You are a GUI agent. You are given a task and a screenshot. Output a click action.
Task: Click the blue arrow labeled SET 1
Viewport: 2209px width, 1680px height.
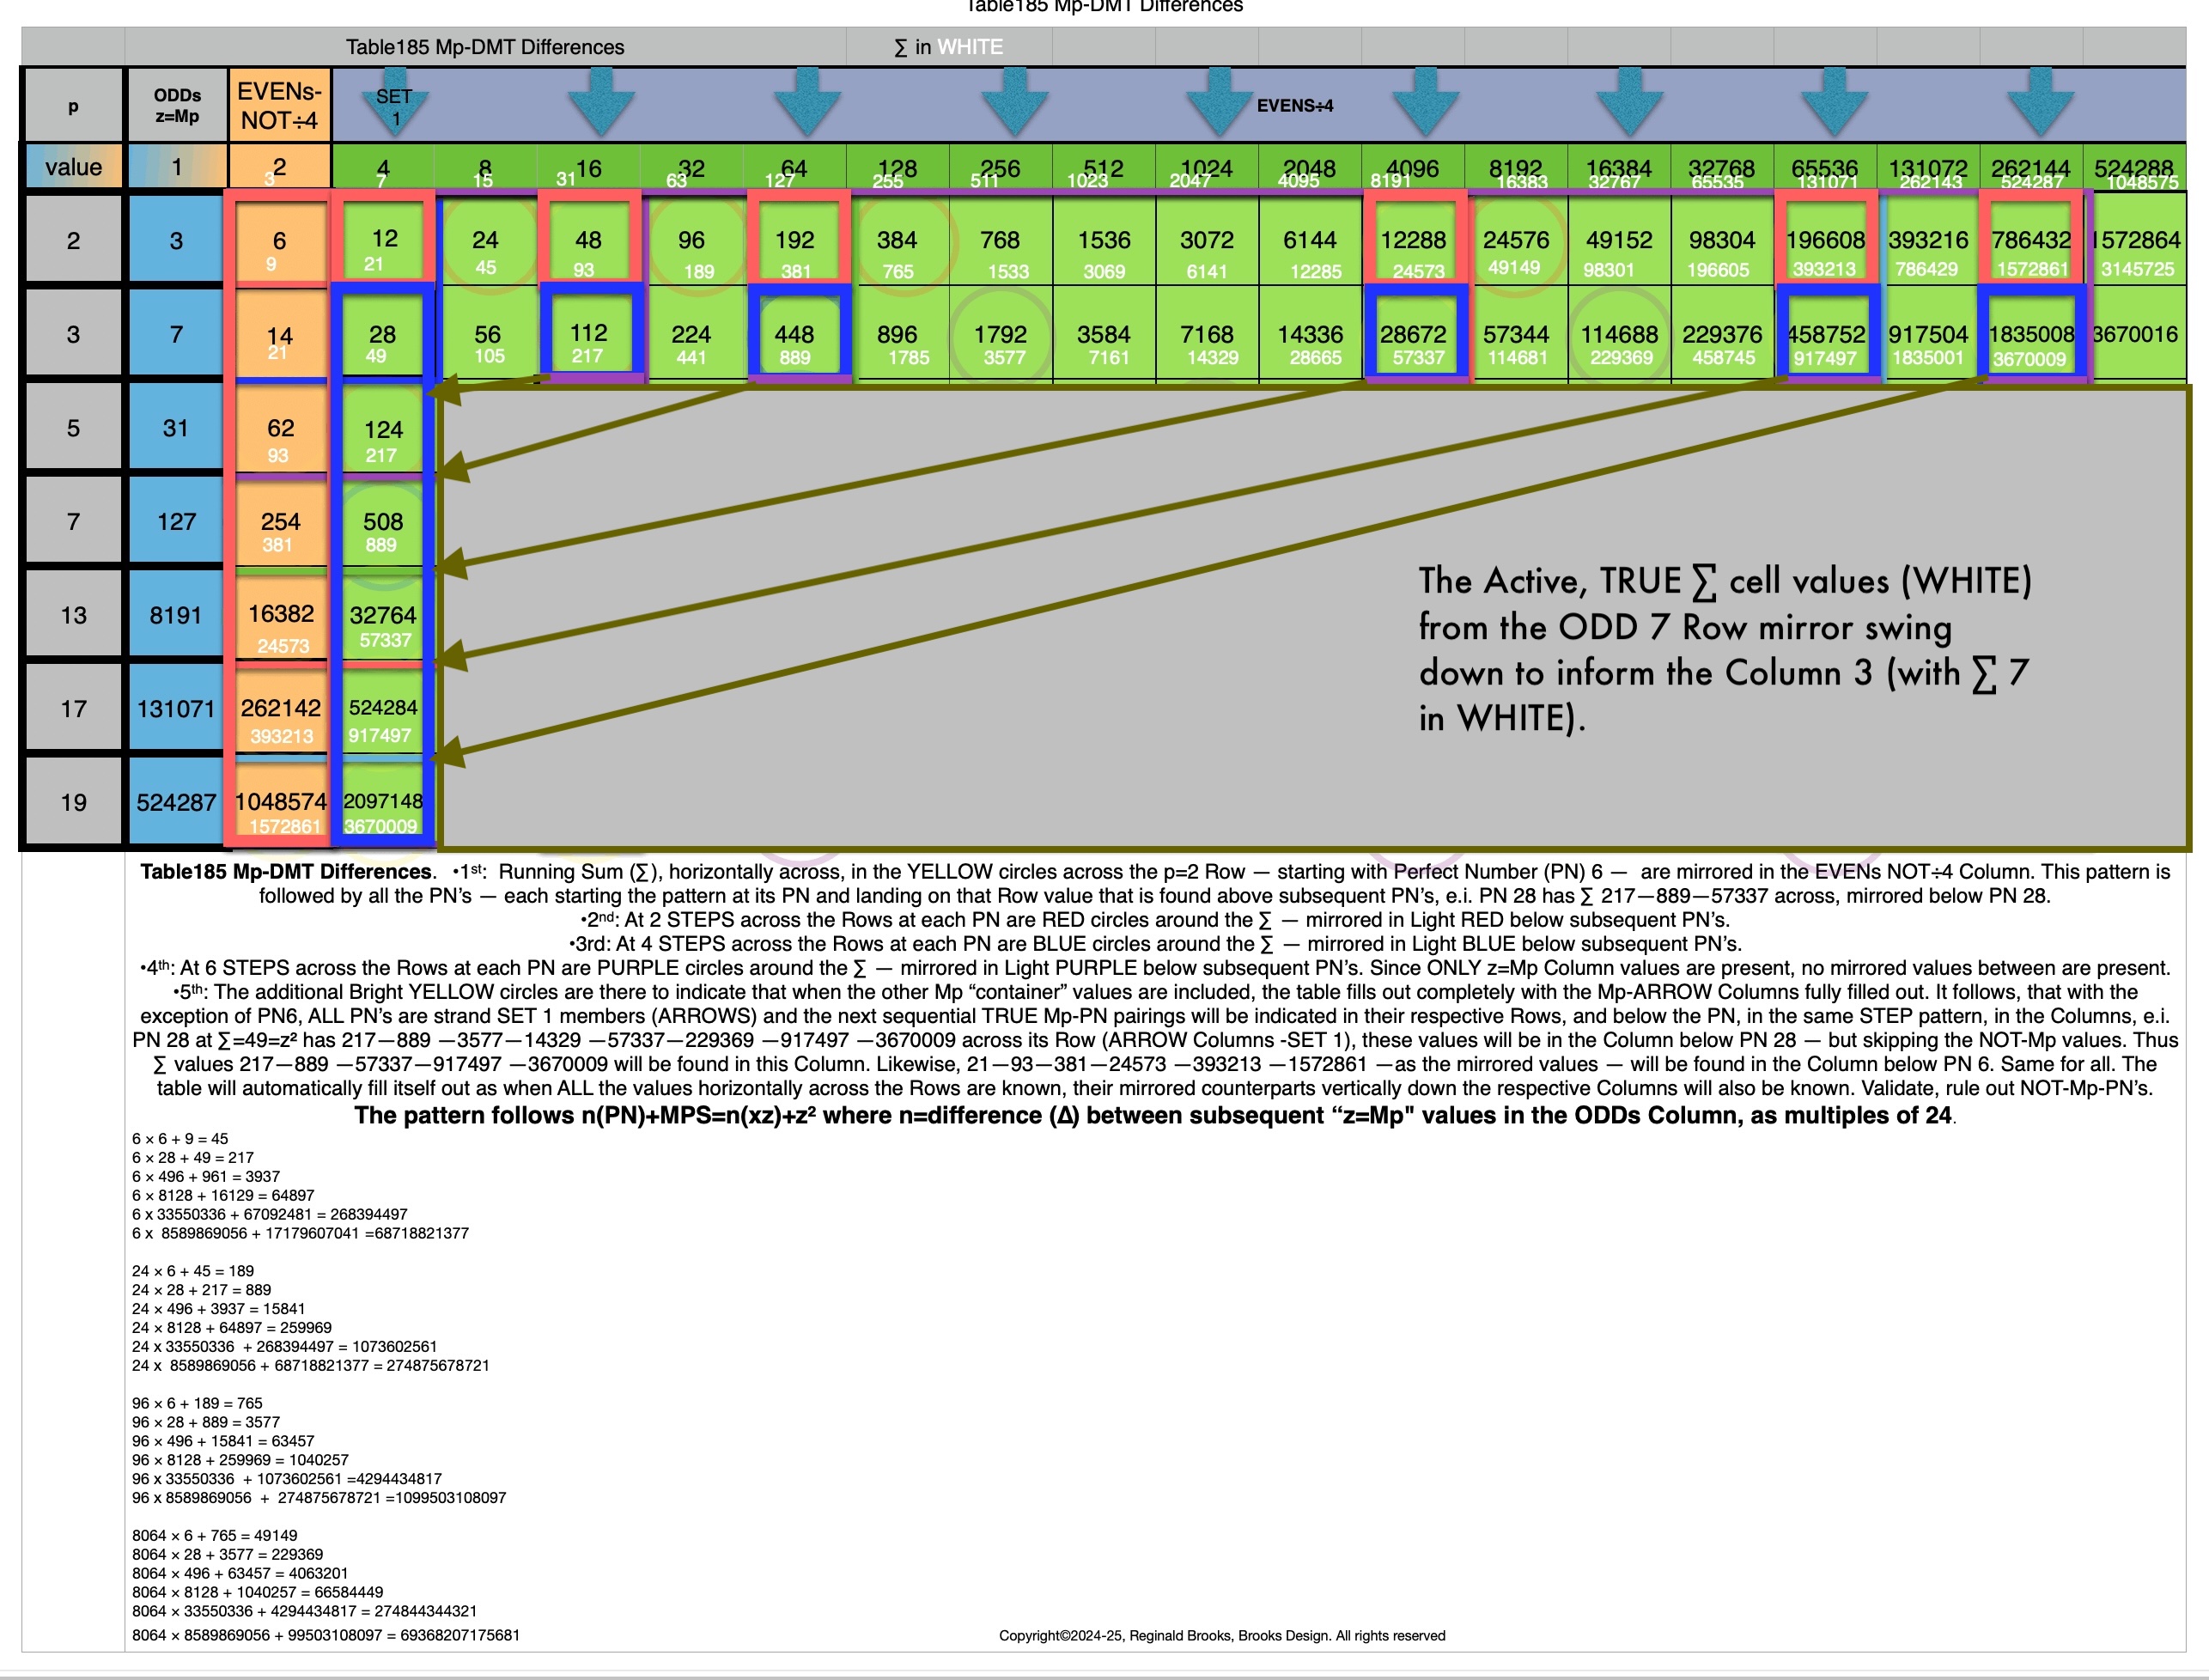pos(396,103)
